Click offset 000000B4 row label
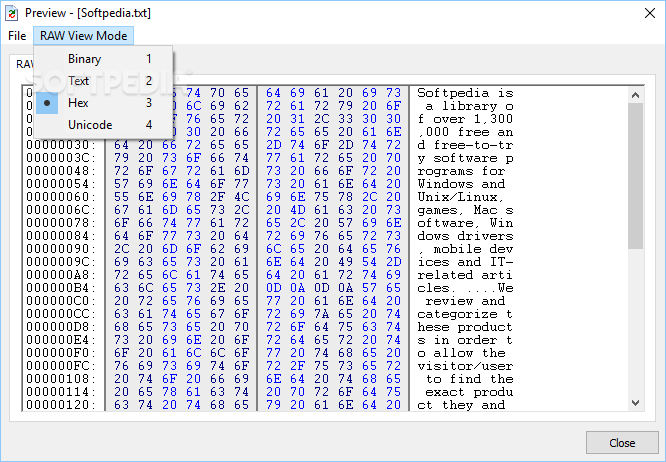This screenshot has width=666, height=462. click(61, 288)
